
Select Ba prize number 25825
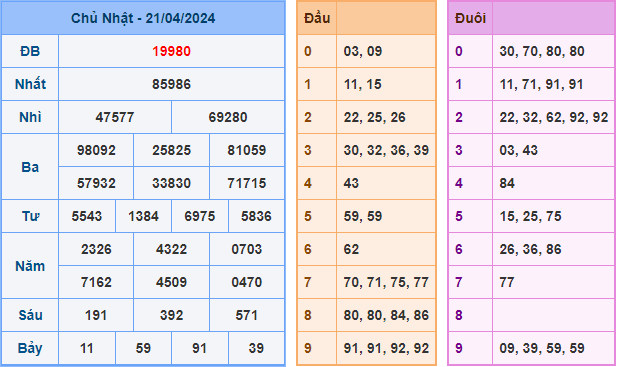point(172,150)
